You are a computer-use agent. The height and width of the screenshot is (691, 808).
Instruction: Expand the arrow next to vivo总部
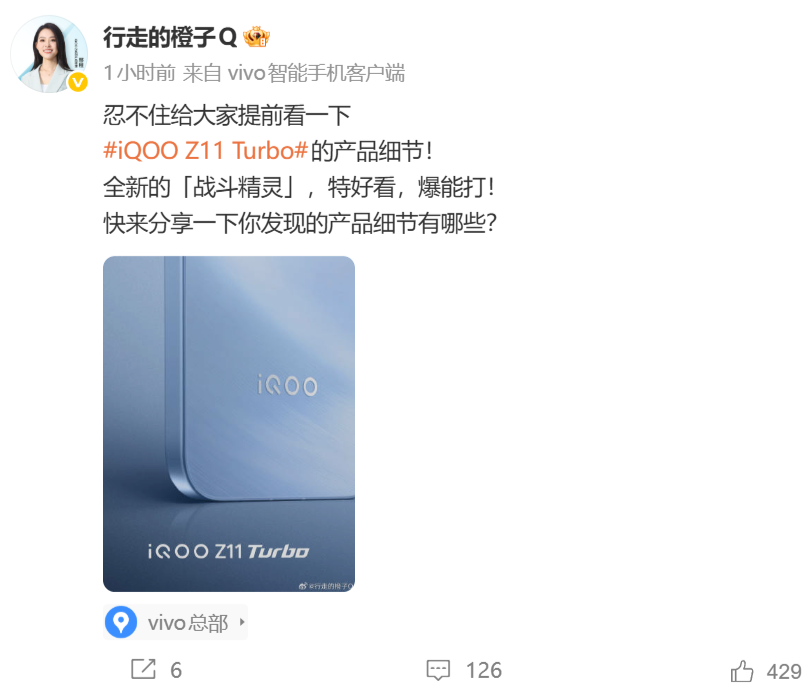[x=242, y=622]
